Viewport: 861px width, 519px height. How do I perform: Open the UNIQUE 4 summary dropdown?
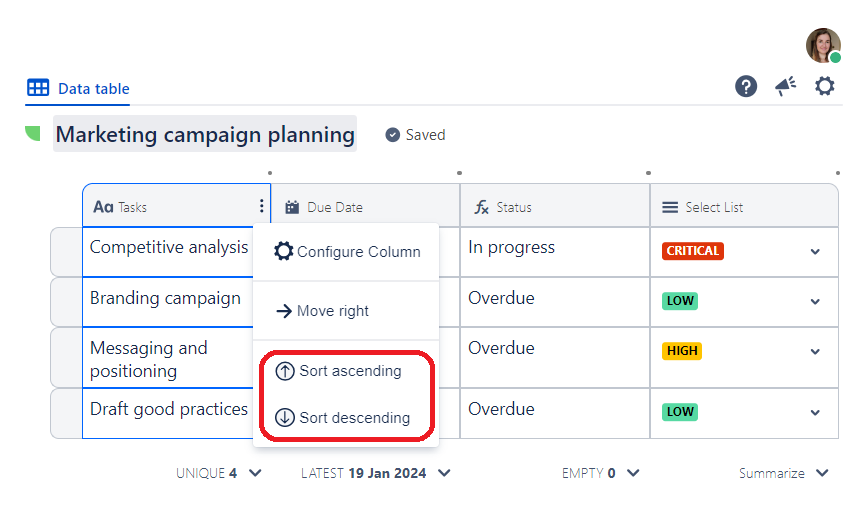[x=255, y=473]
